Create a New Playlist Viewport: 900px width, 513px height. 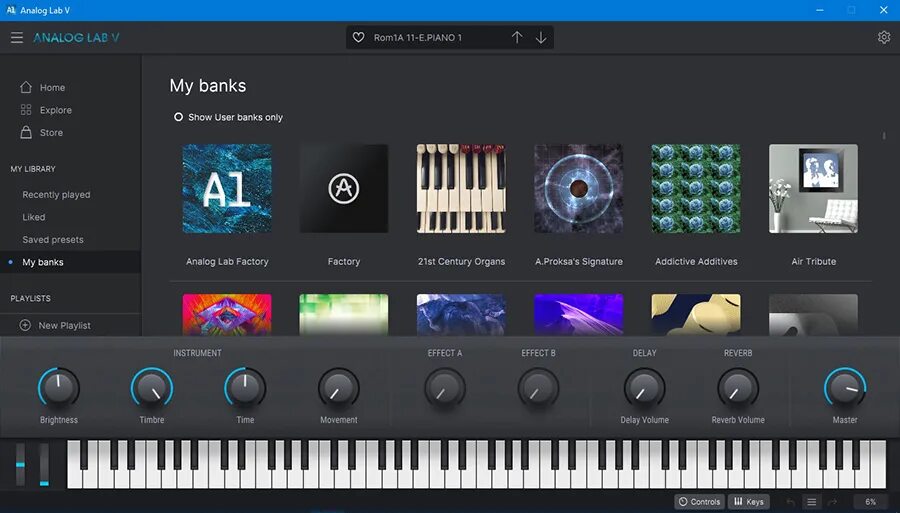[x=64, y=325]
